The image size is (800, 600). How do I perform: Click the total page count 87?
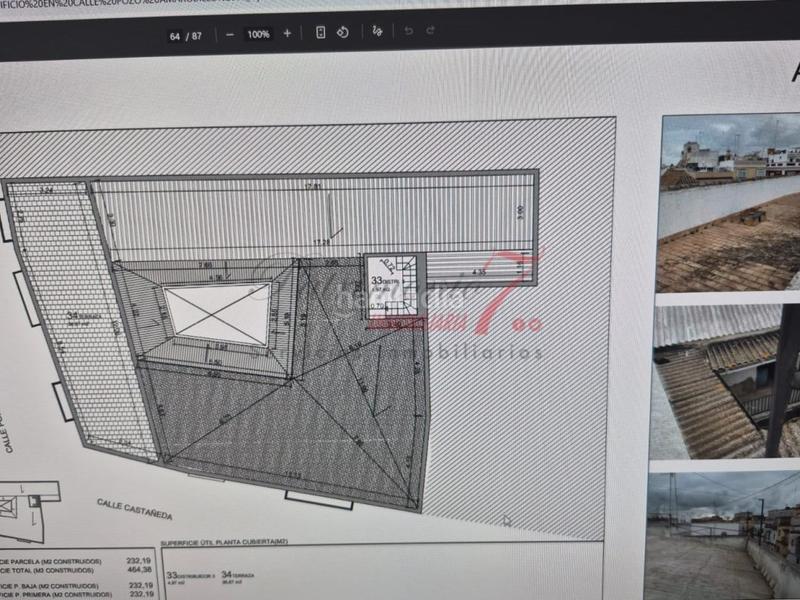pyautogui.click(x=197, y=35)
